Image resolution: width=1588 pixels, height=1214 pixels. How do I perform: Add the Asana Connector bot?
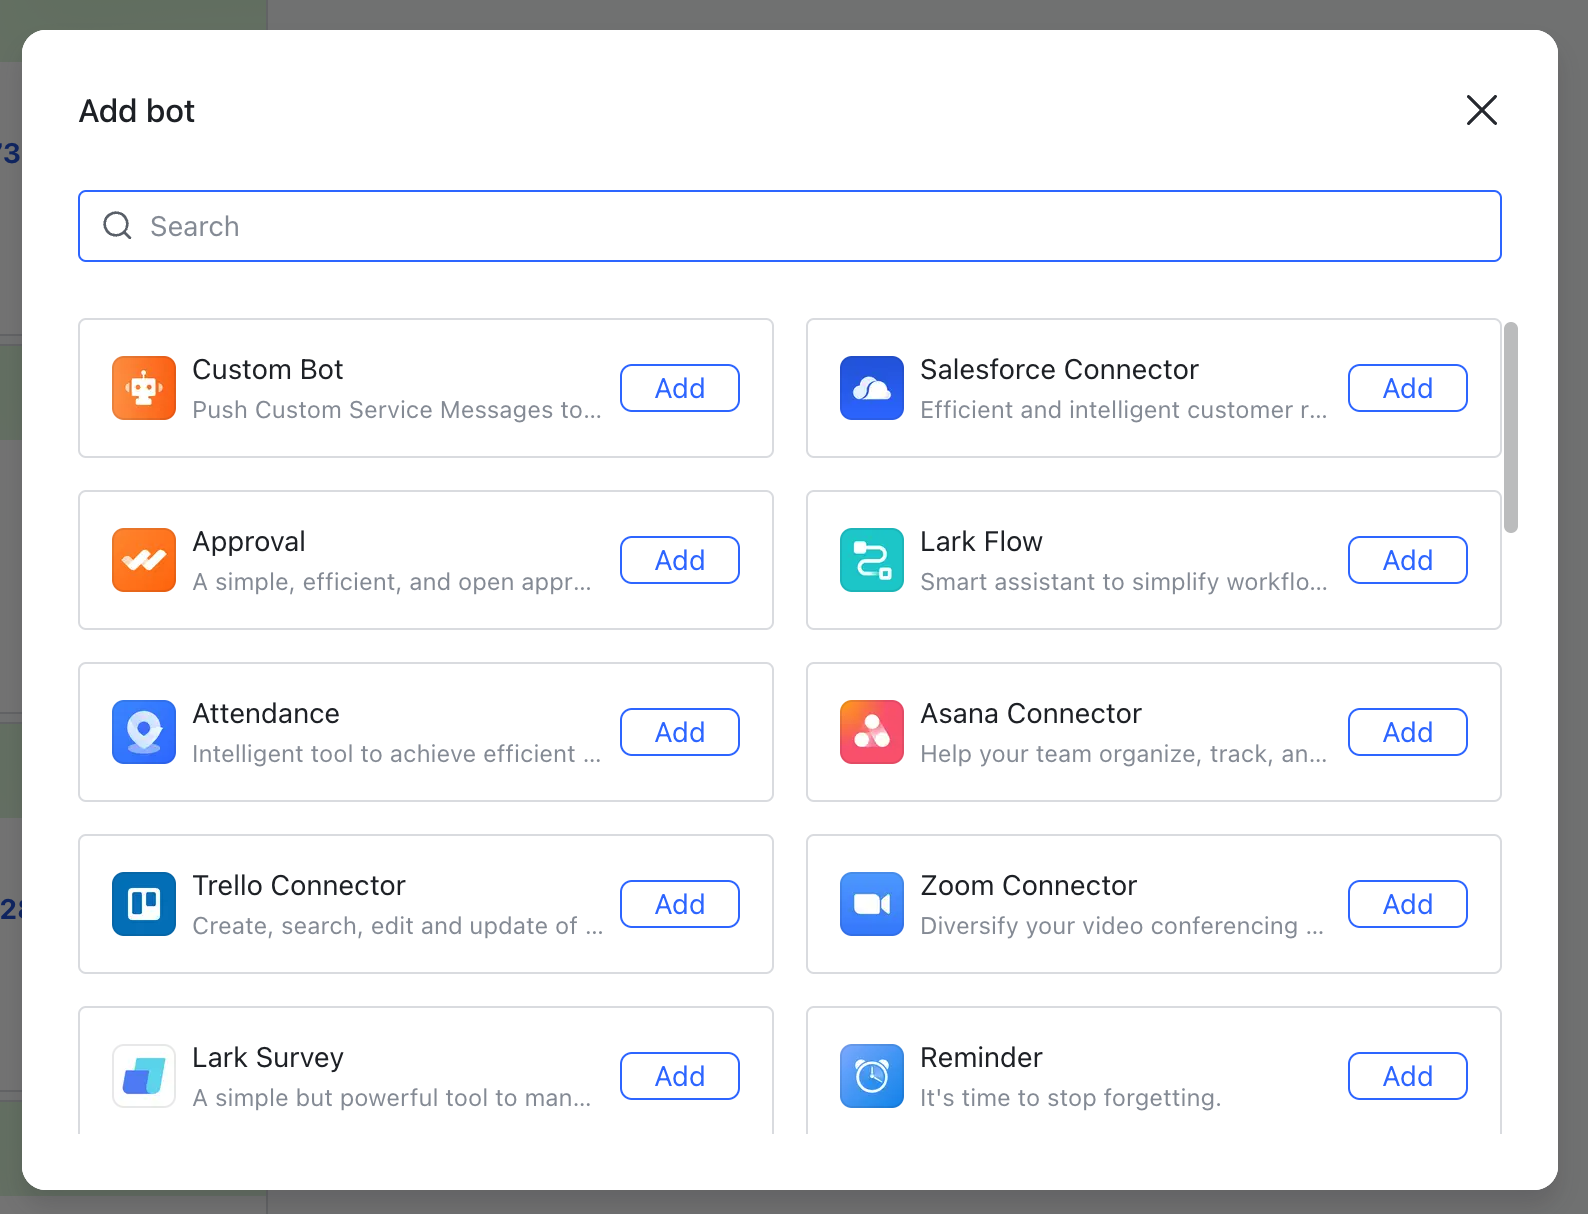click(x=1408, y=732)
